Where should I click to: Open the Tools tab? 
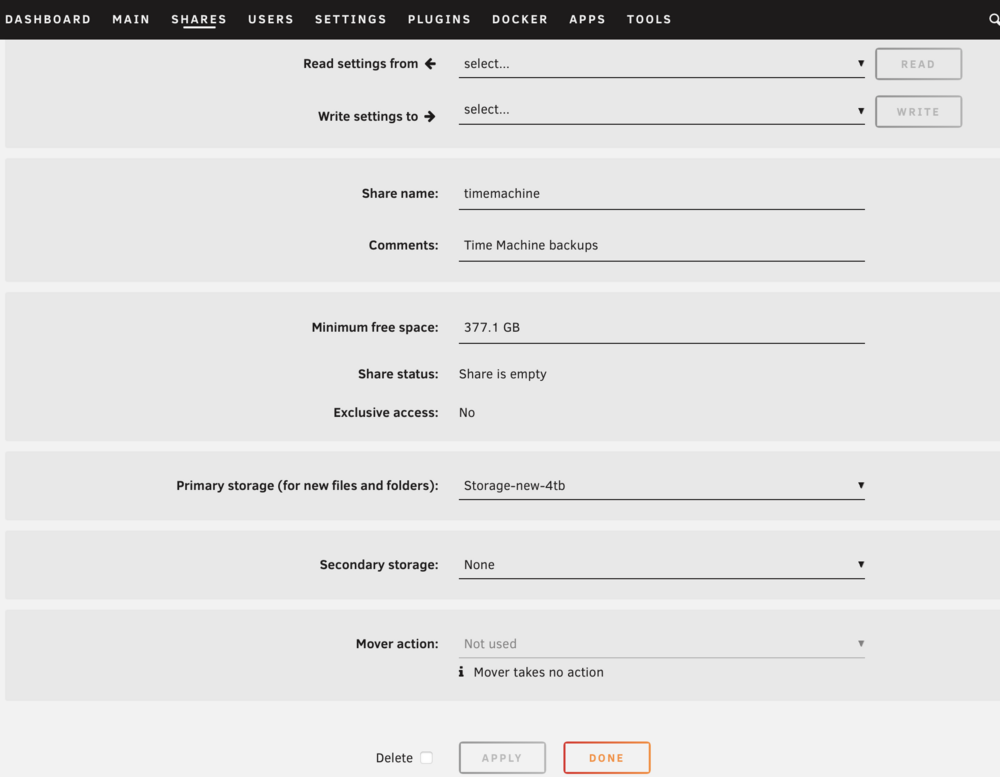pyautogui.click(x=649, y=19)
